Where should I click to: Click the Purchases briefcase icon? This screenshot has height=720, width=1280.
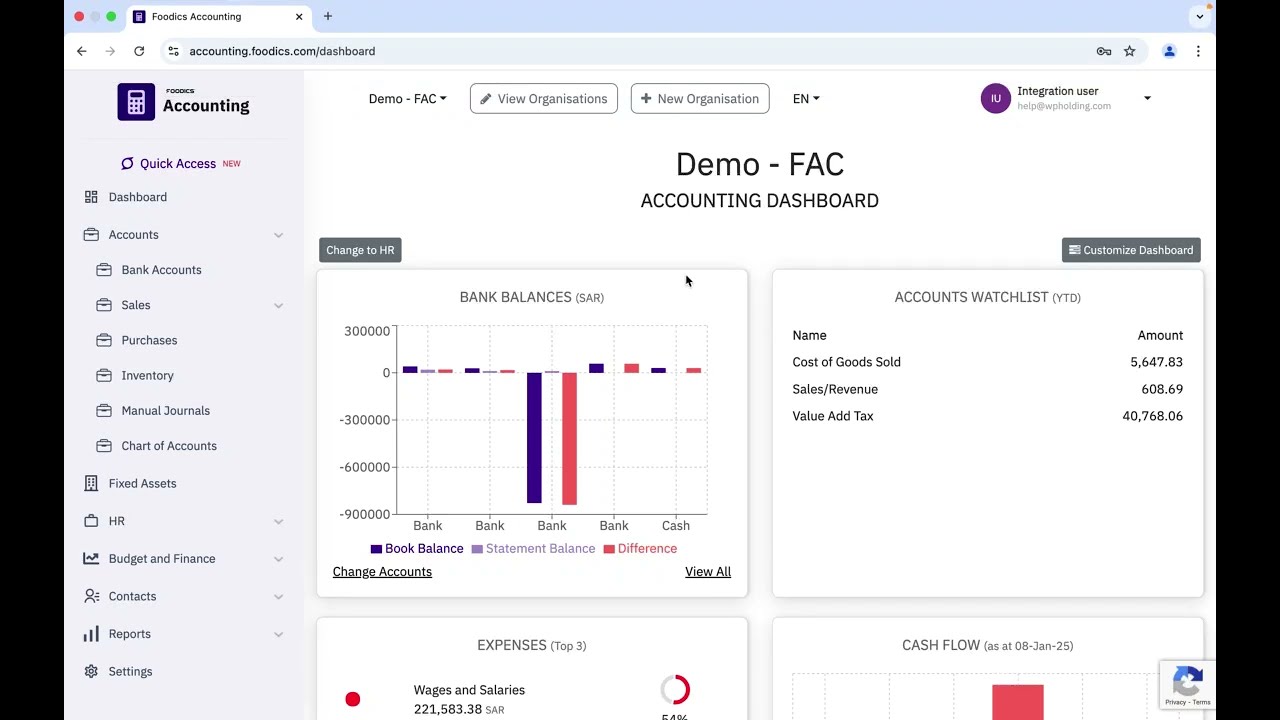tap(104, 340)
